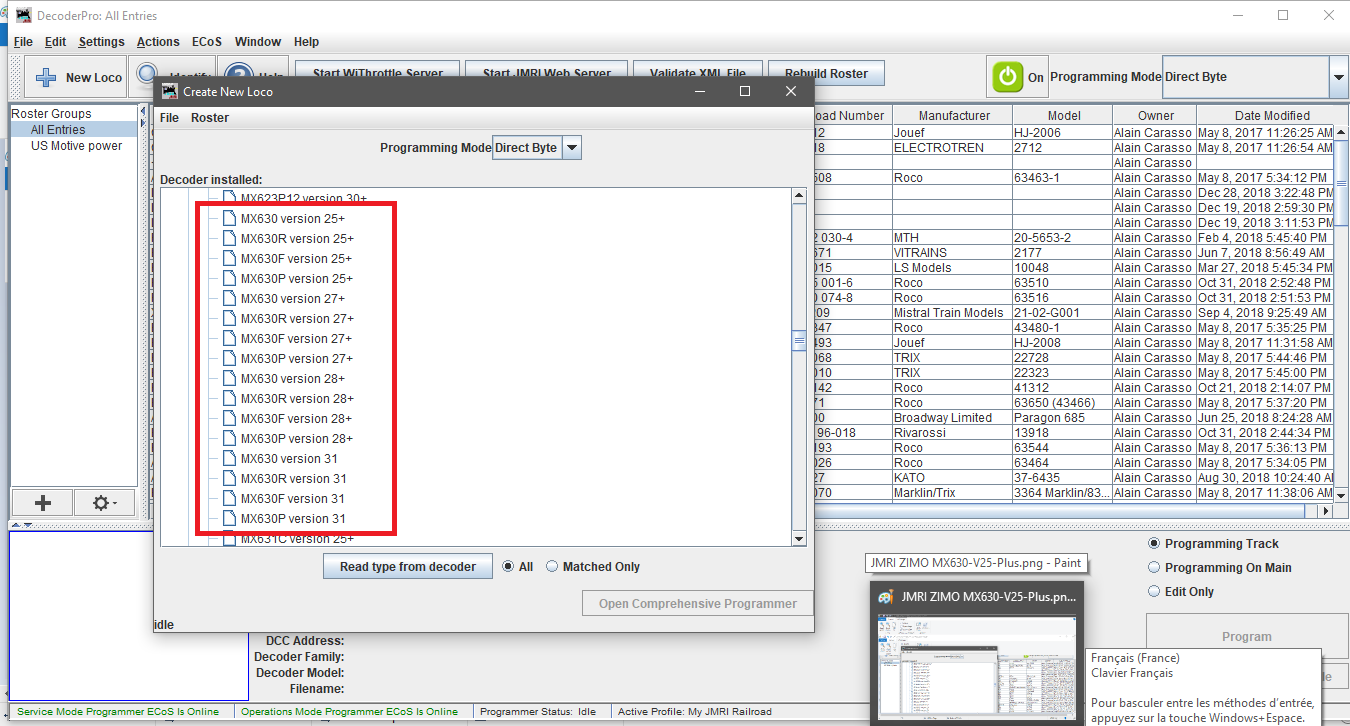Click the Model column header
The width and height of the screenshot is (1350, 726).
pos(1063,116)
